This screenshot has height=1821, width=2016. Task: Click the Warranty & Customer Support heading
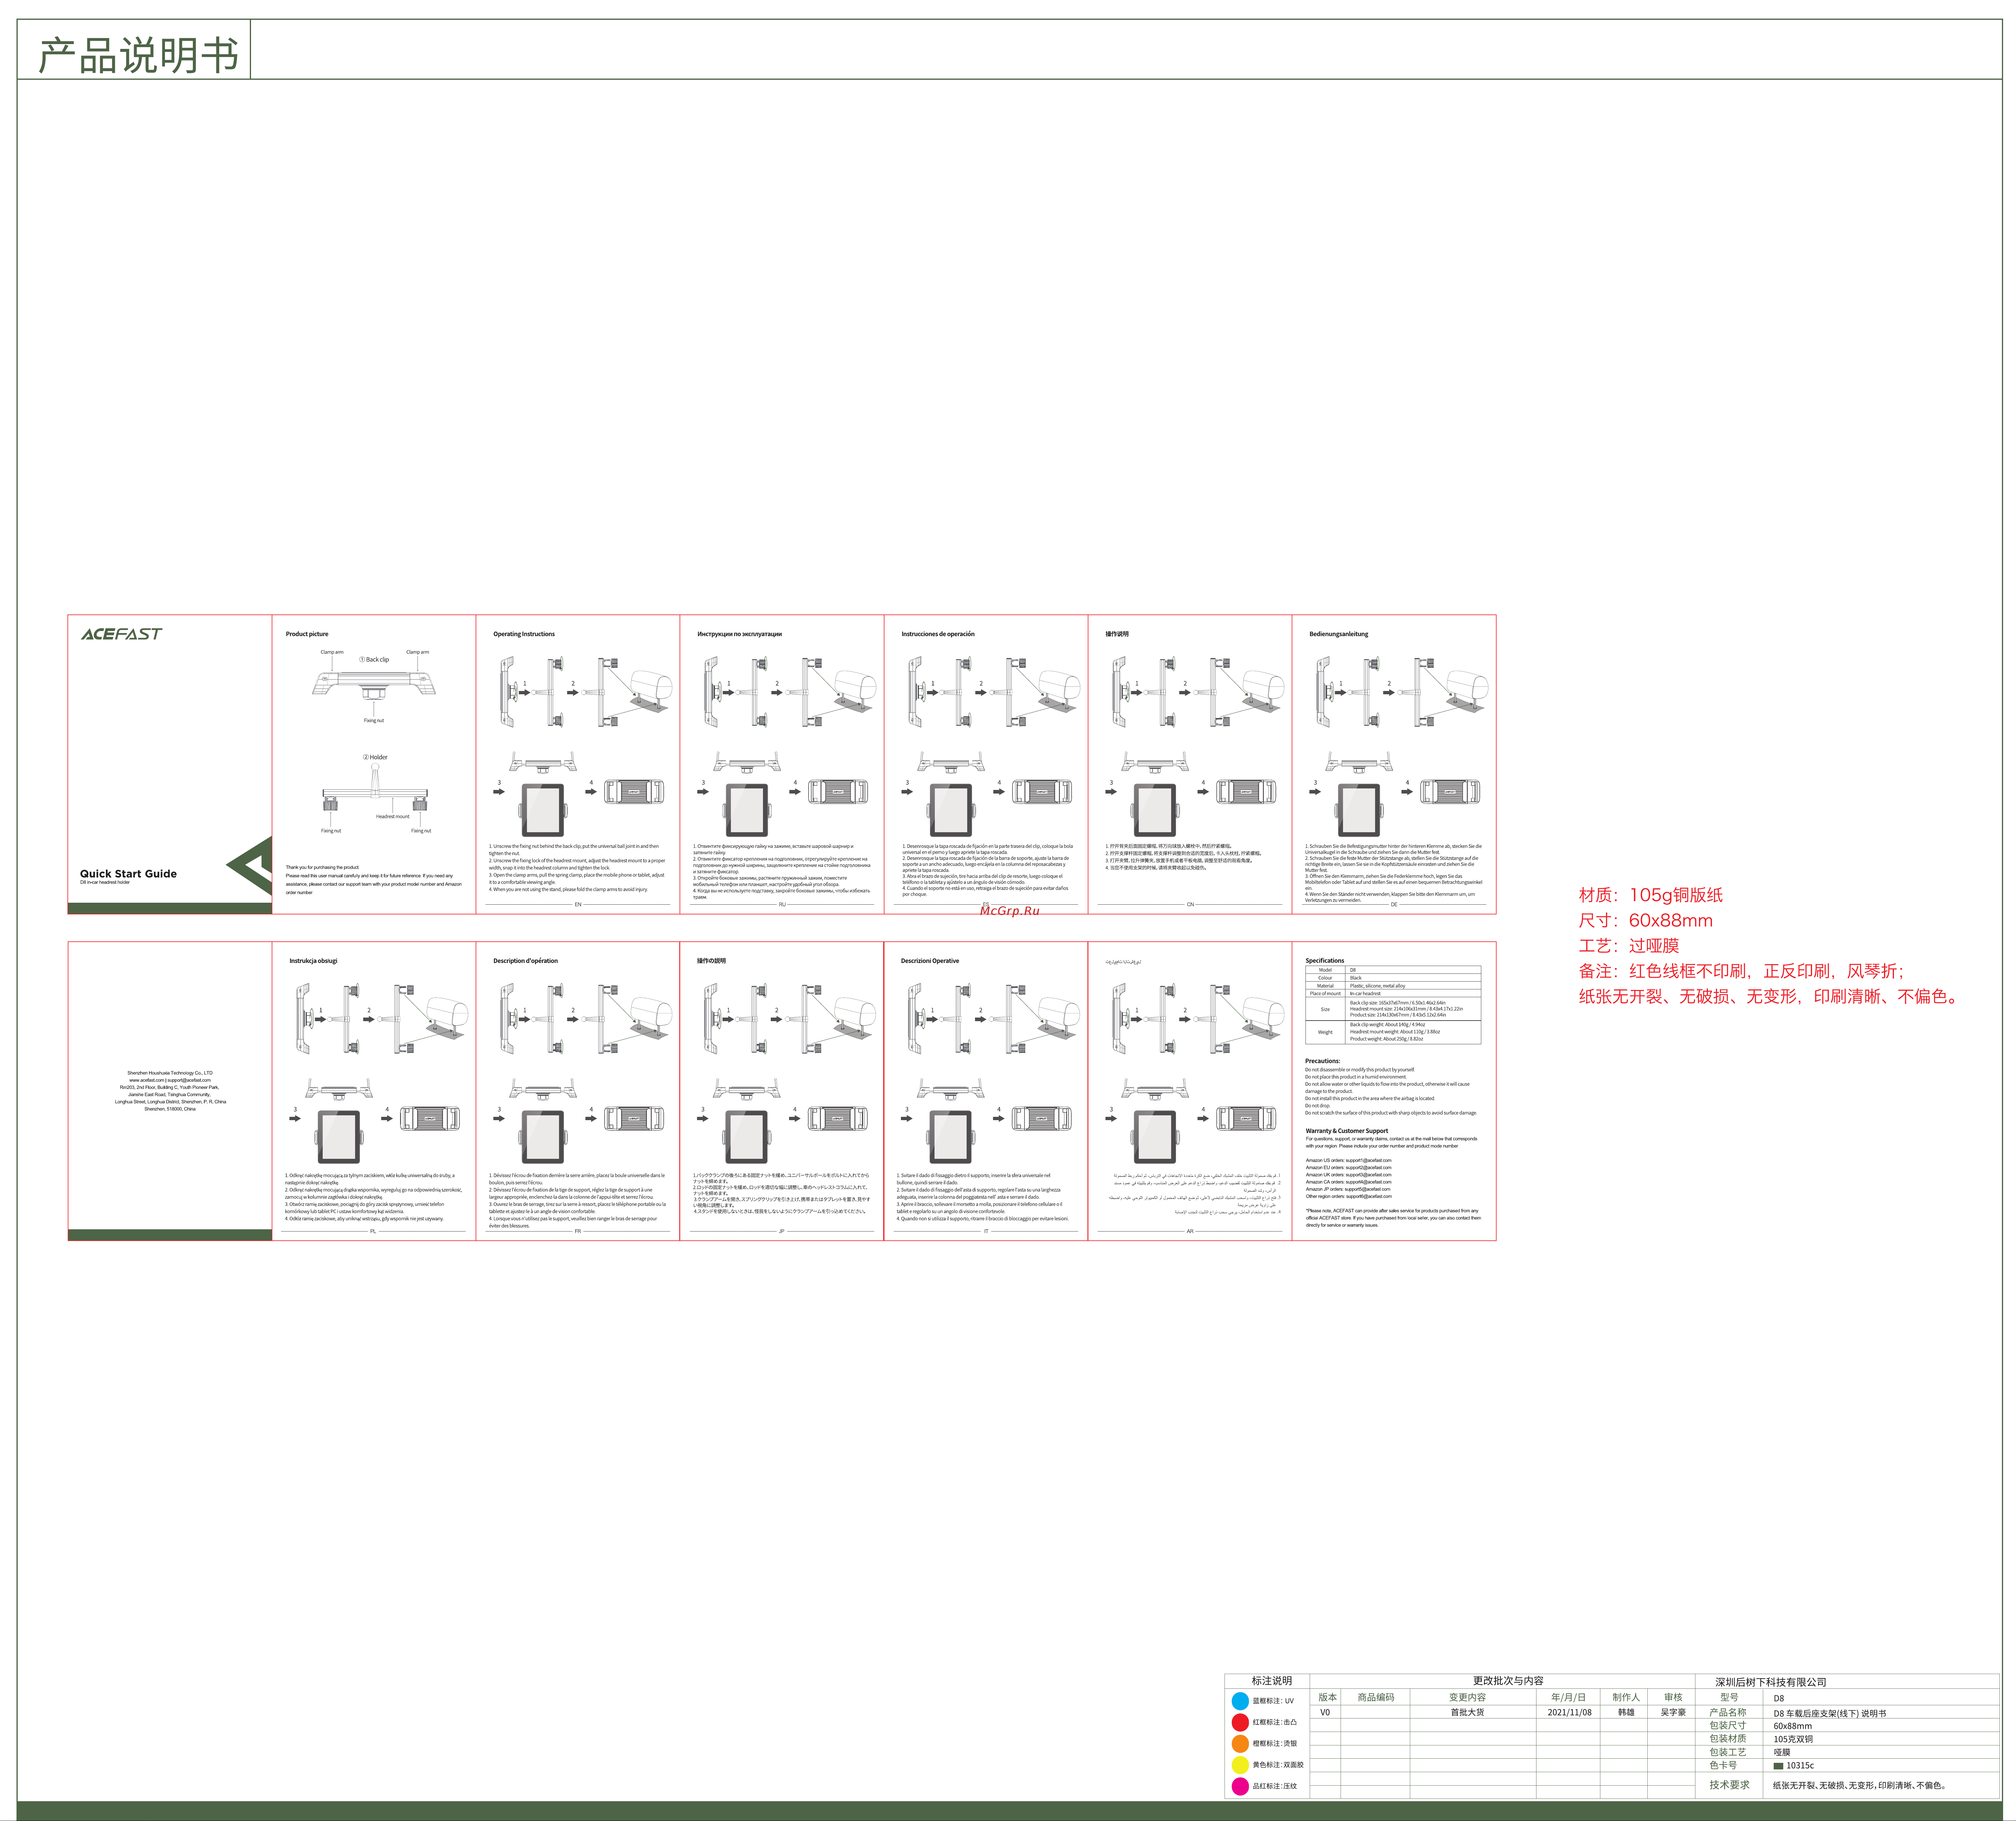tap(1347, 1131)
